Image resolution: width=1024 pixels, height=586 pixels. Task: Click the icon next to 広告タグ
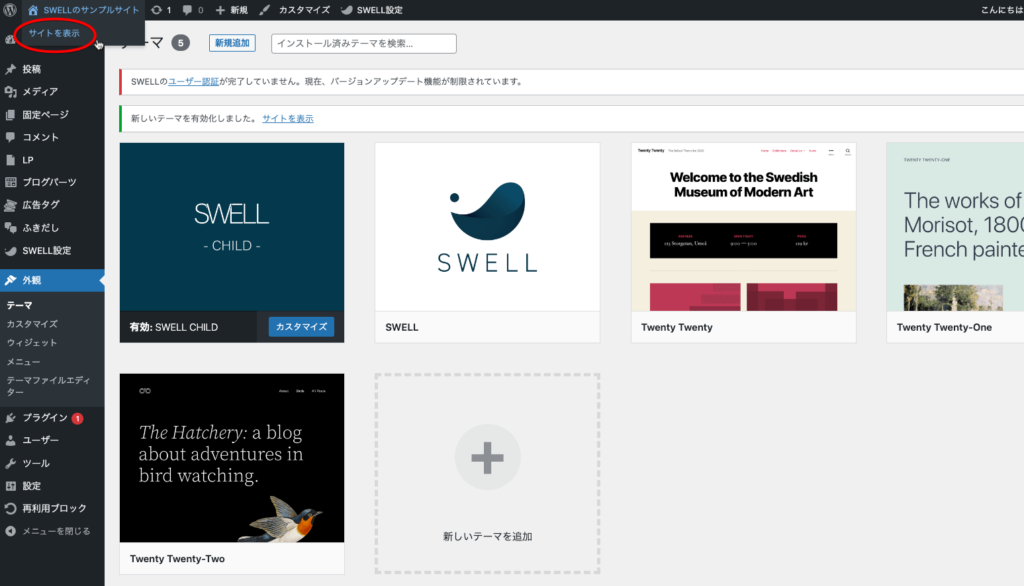(x=10, y=205)
